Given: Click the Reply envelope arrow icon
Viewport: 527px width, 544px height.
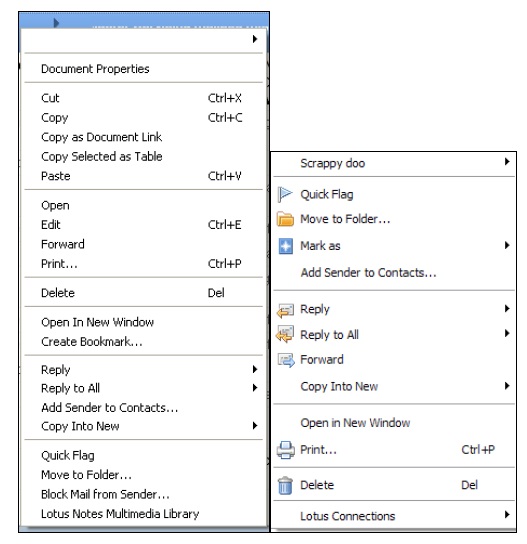Looking at the screenshot, I should [x=285, y=310].
